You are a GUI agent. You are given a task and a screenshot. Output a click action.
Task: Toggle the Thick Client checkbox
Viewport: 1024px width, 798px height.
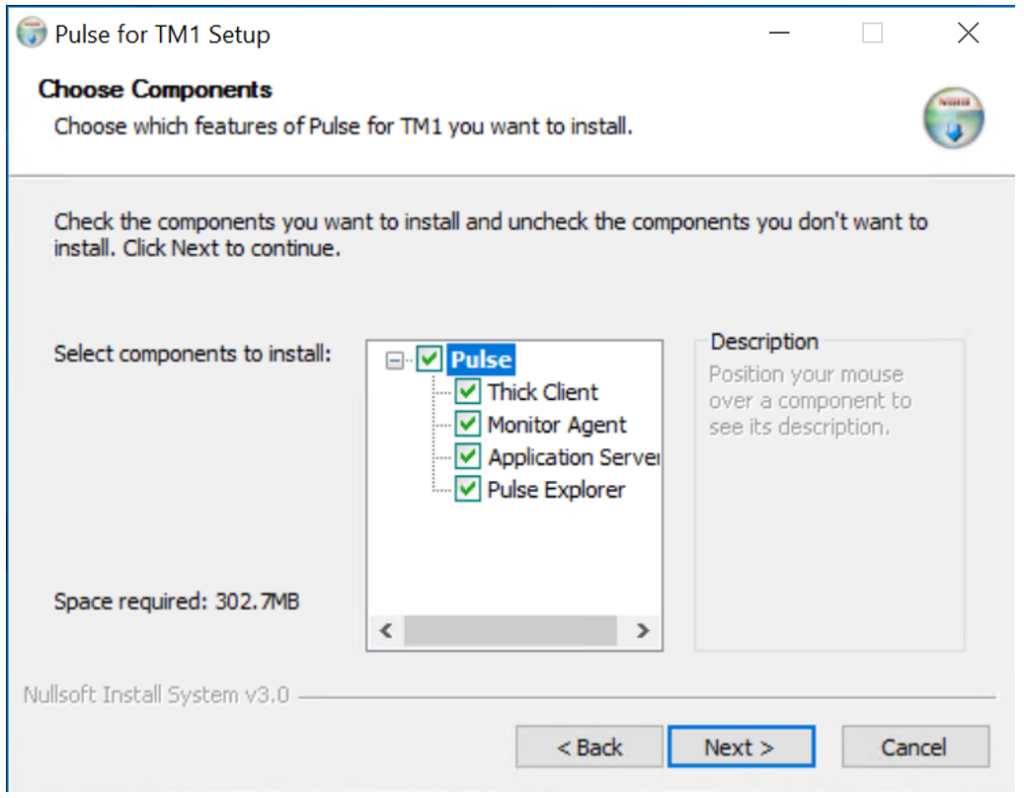[x=468, y=392]
